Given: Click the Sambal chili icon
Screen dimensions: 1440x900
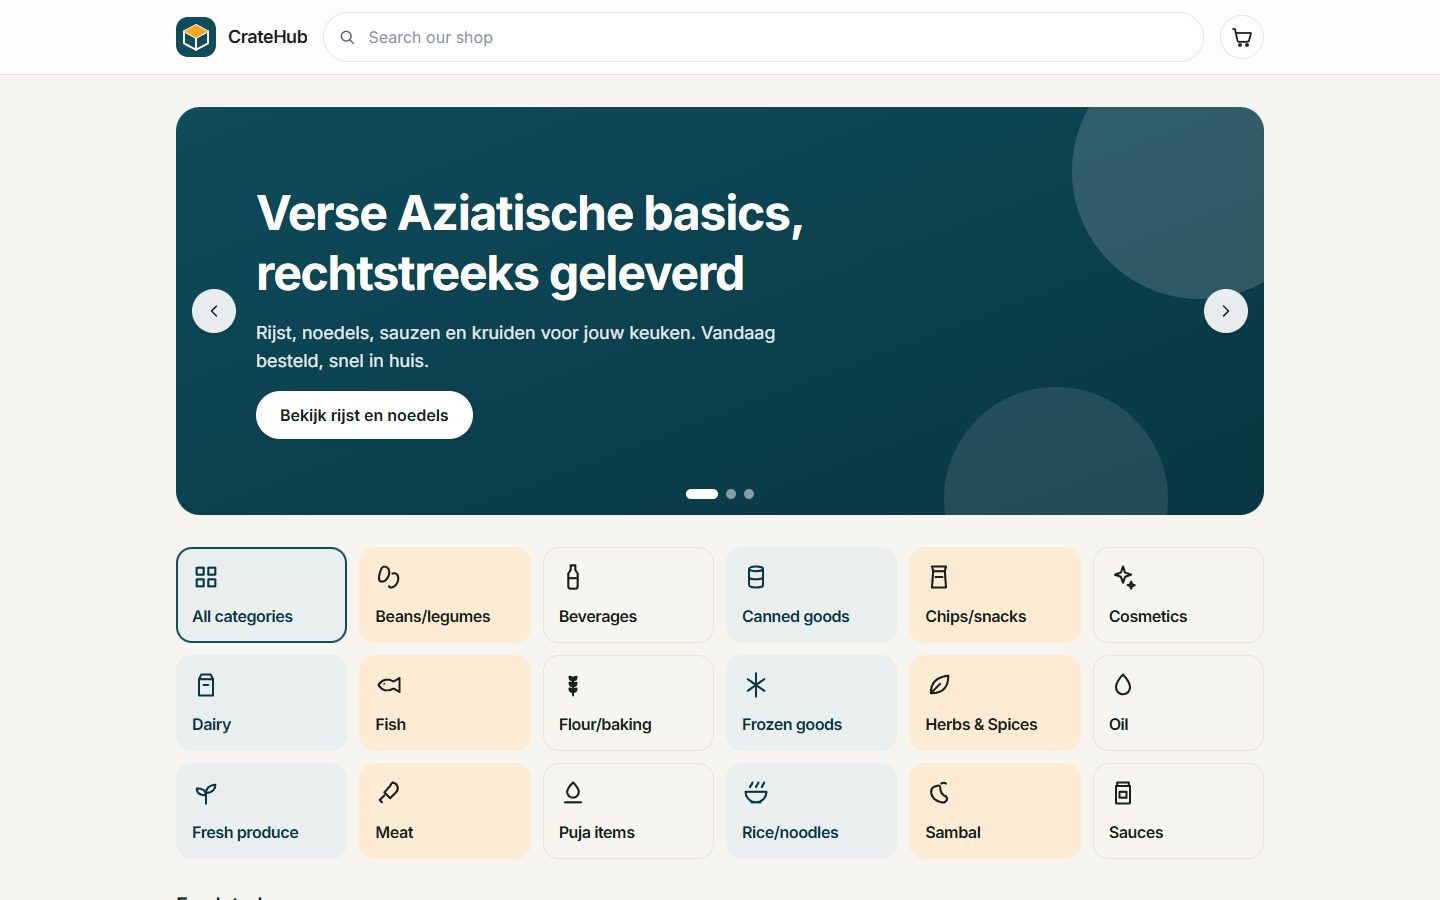Looking at the screenshot, I should tap(939, 793).
